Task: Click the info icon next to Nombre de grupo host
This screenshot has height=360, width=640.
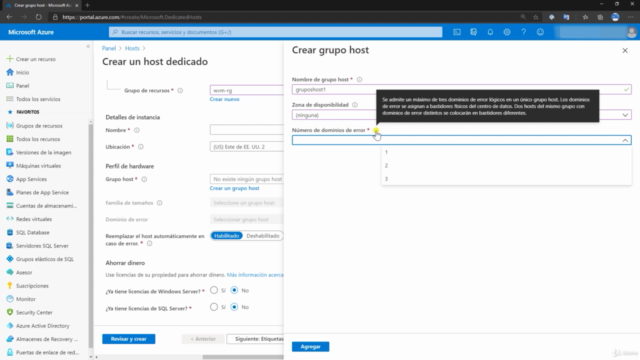Action: (359, 80)
